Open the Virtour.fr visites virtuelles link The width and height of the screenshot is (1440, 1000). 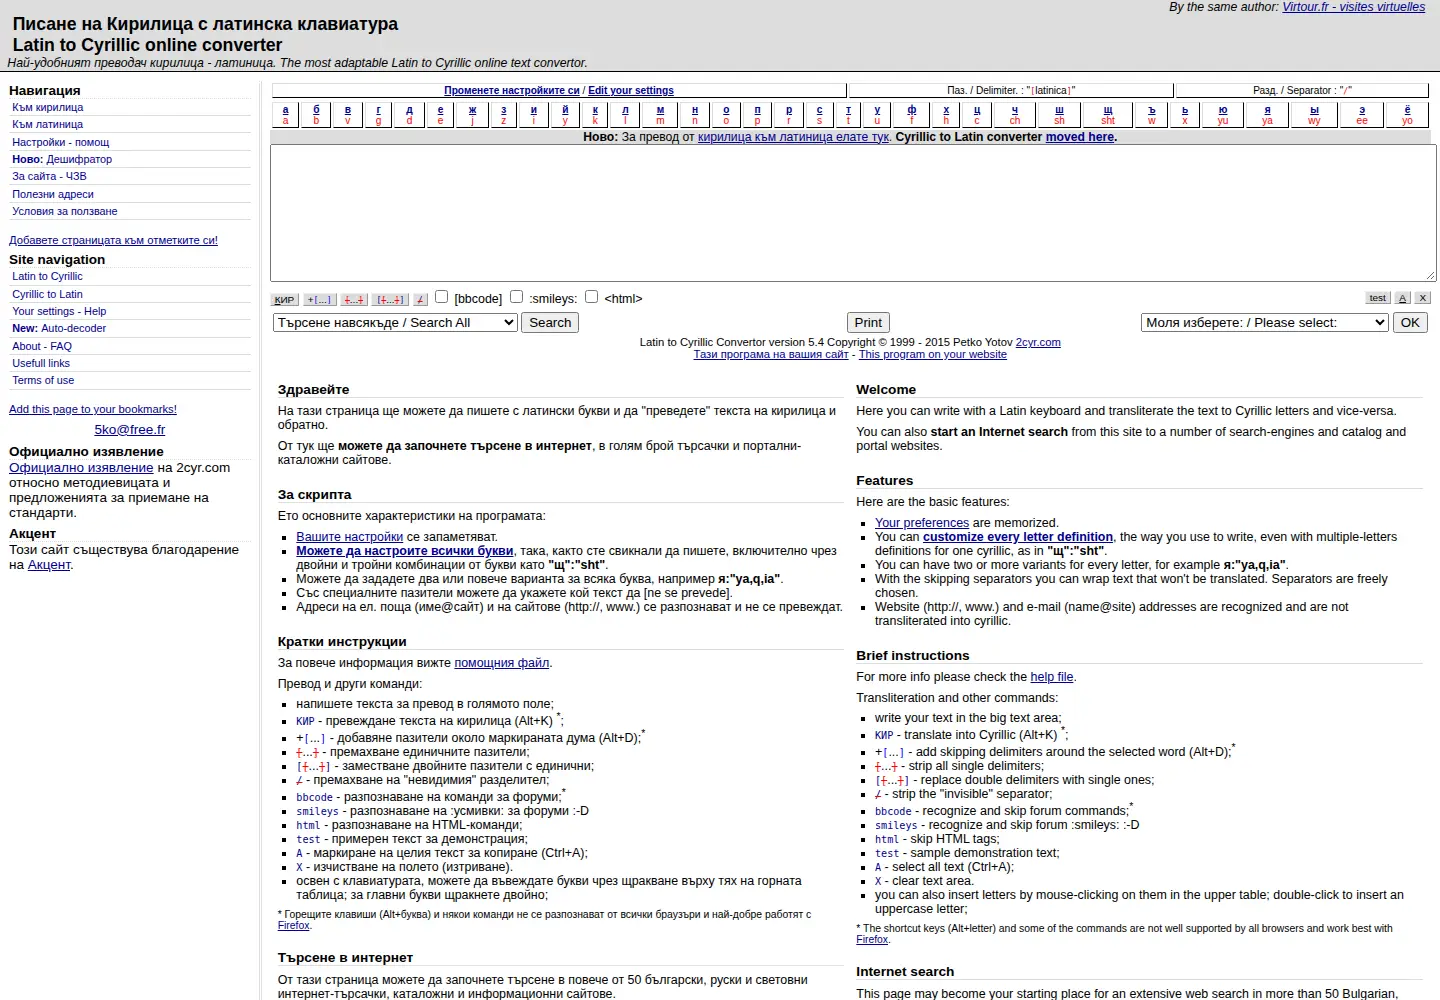[1354, 7]
